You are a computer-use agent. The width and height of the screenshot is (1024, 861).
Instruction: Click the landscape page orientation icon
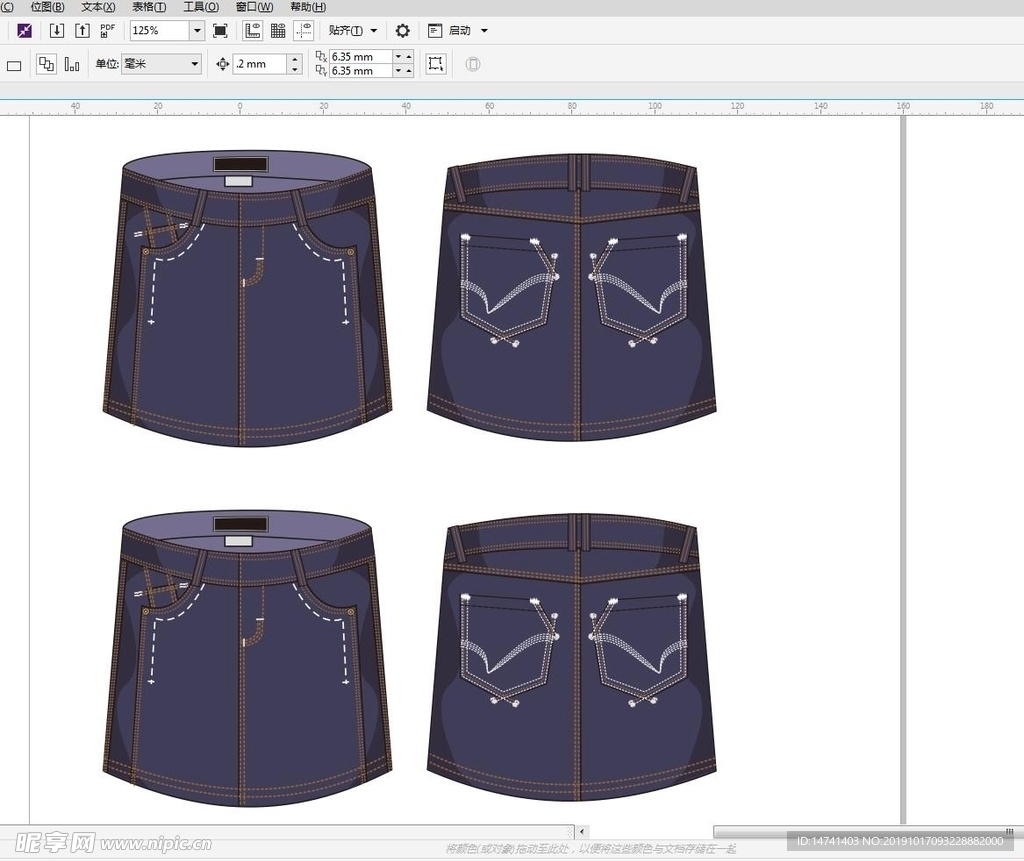14,65
